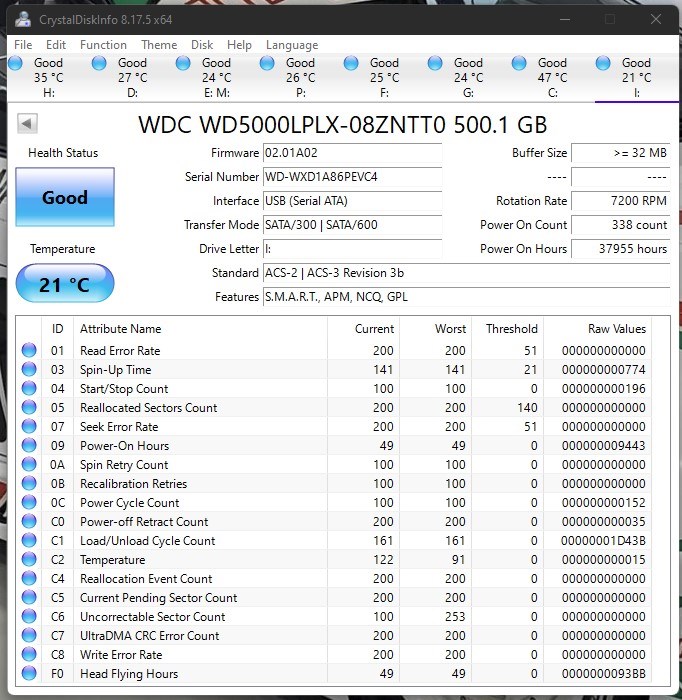Click status orb for Recalibration Retries row
682x700 pixels.
pos(29,483)
